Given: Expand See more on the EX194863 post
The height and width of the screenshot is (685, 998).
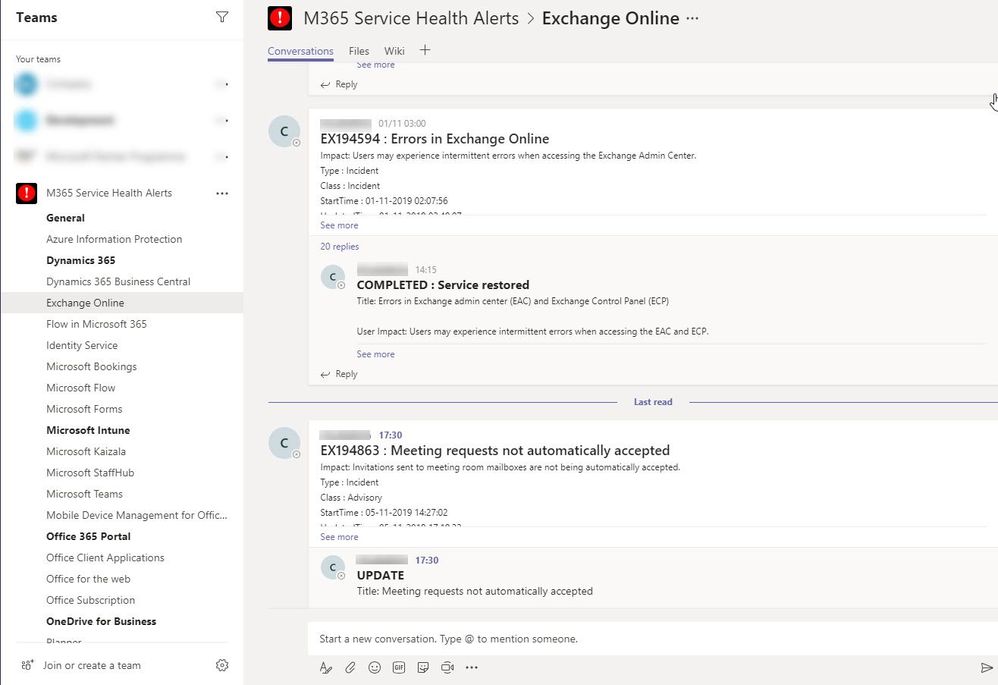Looking at the screenshot, I should [x=339, y=537].
